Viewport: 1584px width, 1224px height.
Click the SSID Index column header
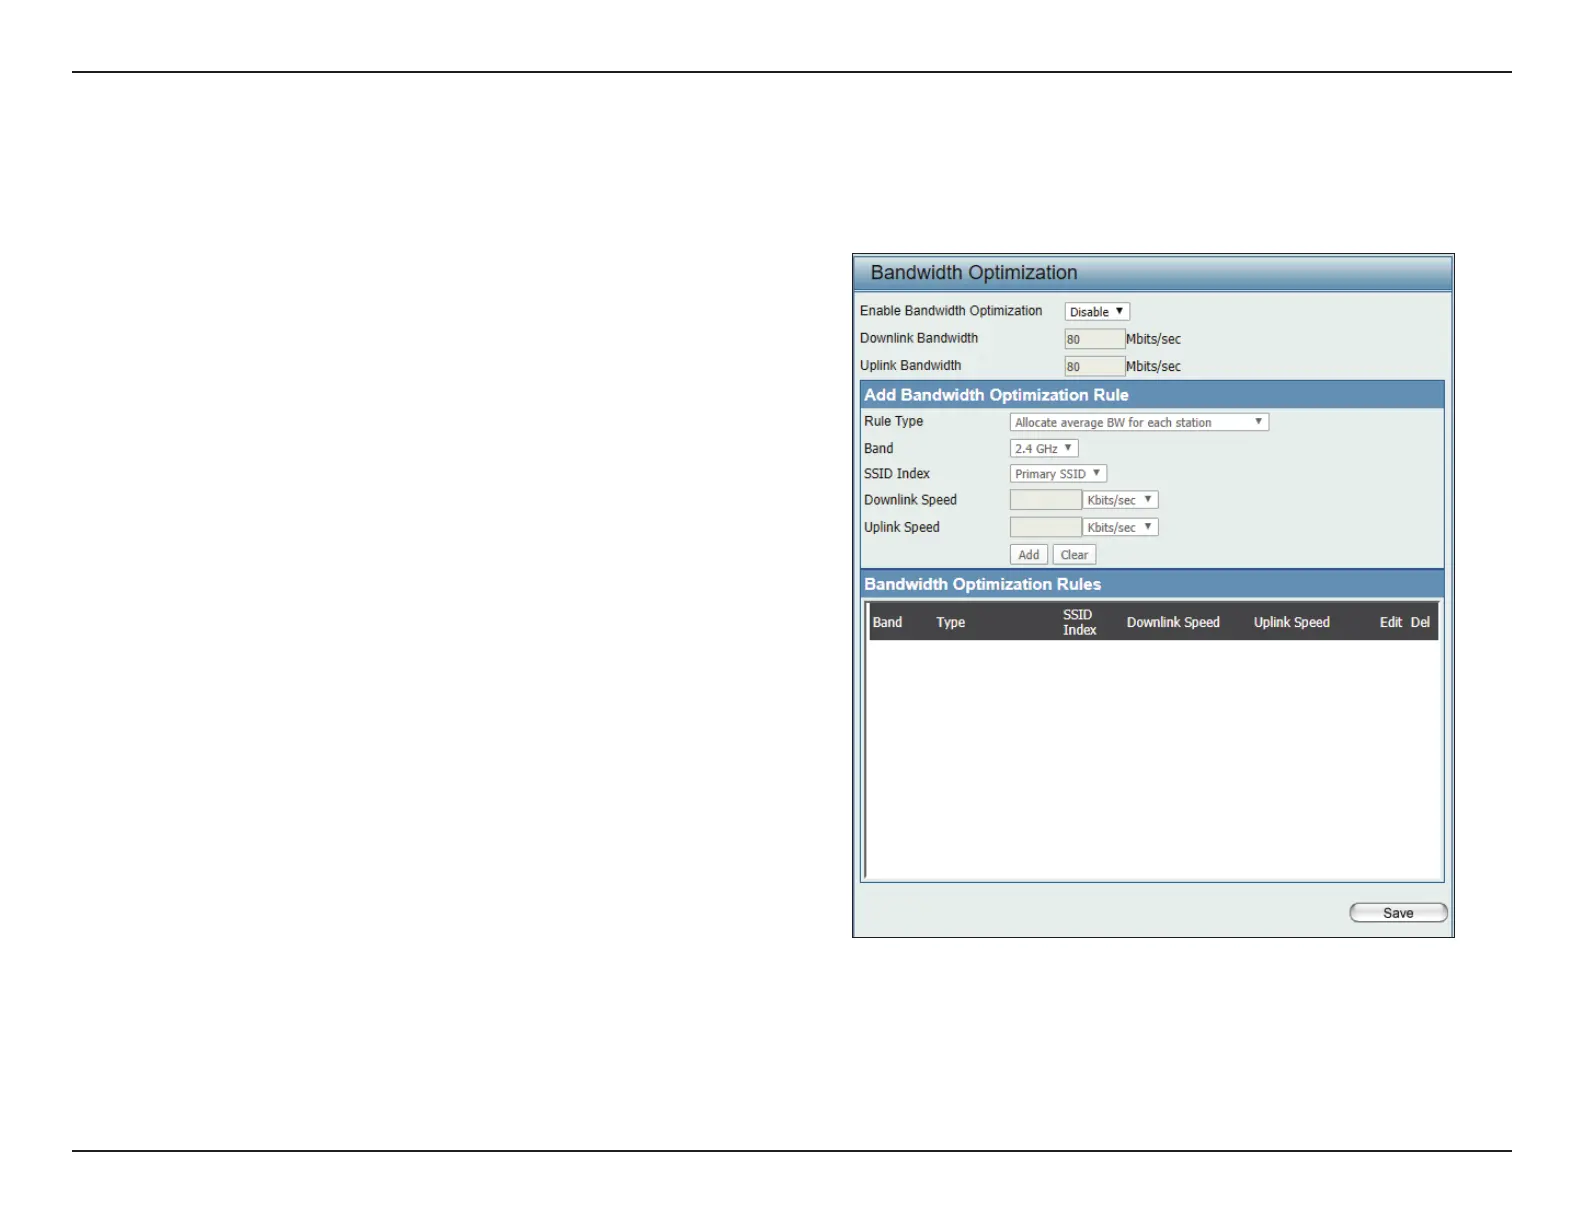[x=1079, y=622]
